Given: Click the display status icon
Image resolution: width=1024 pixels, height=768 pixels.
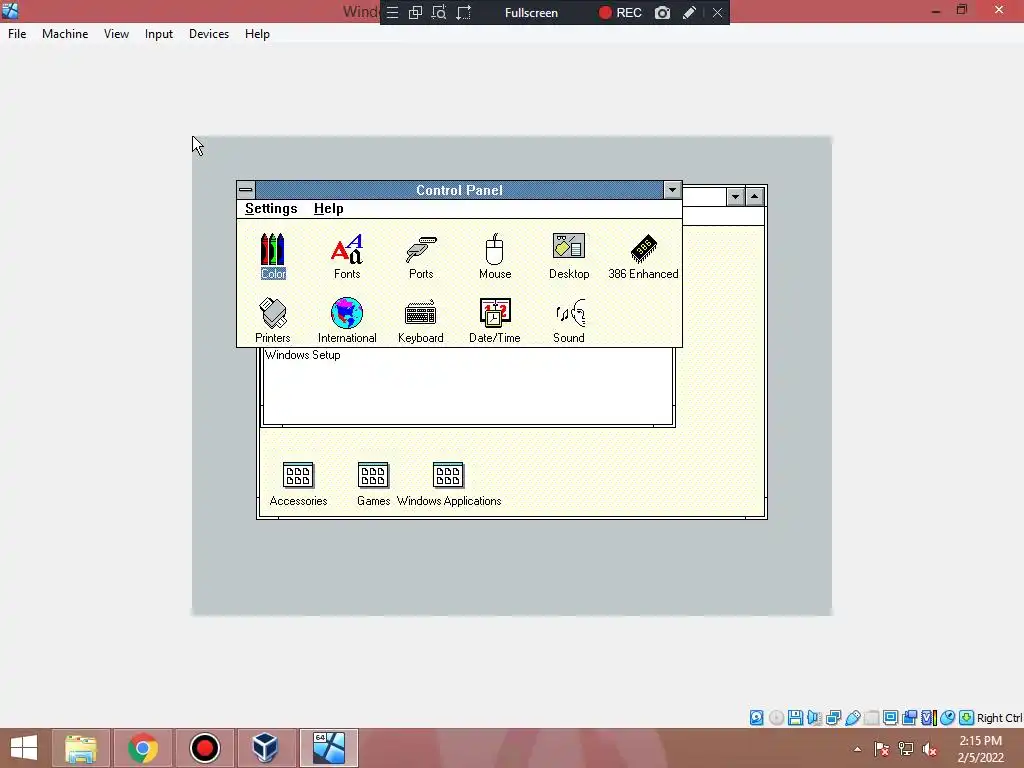Looking at the screenshot, I should coord(890,718).
